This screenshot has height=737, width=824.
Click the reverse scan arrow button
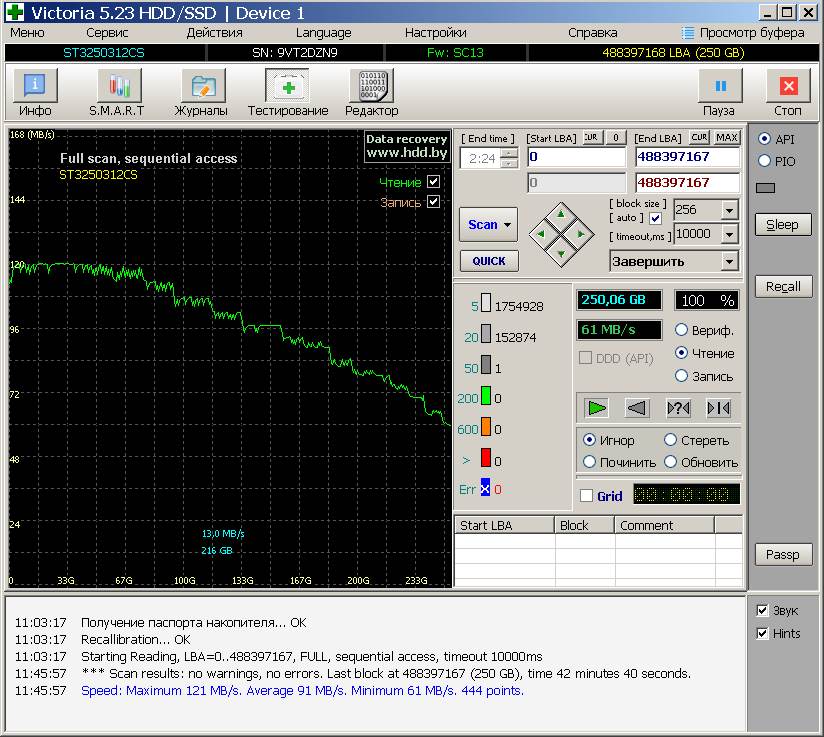point(637,408)
